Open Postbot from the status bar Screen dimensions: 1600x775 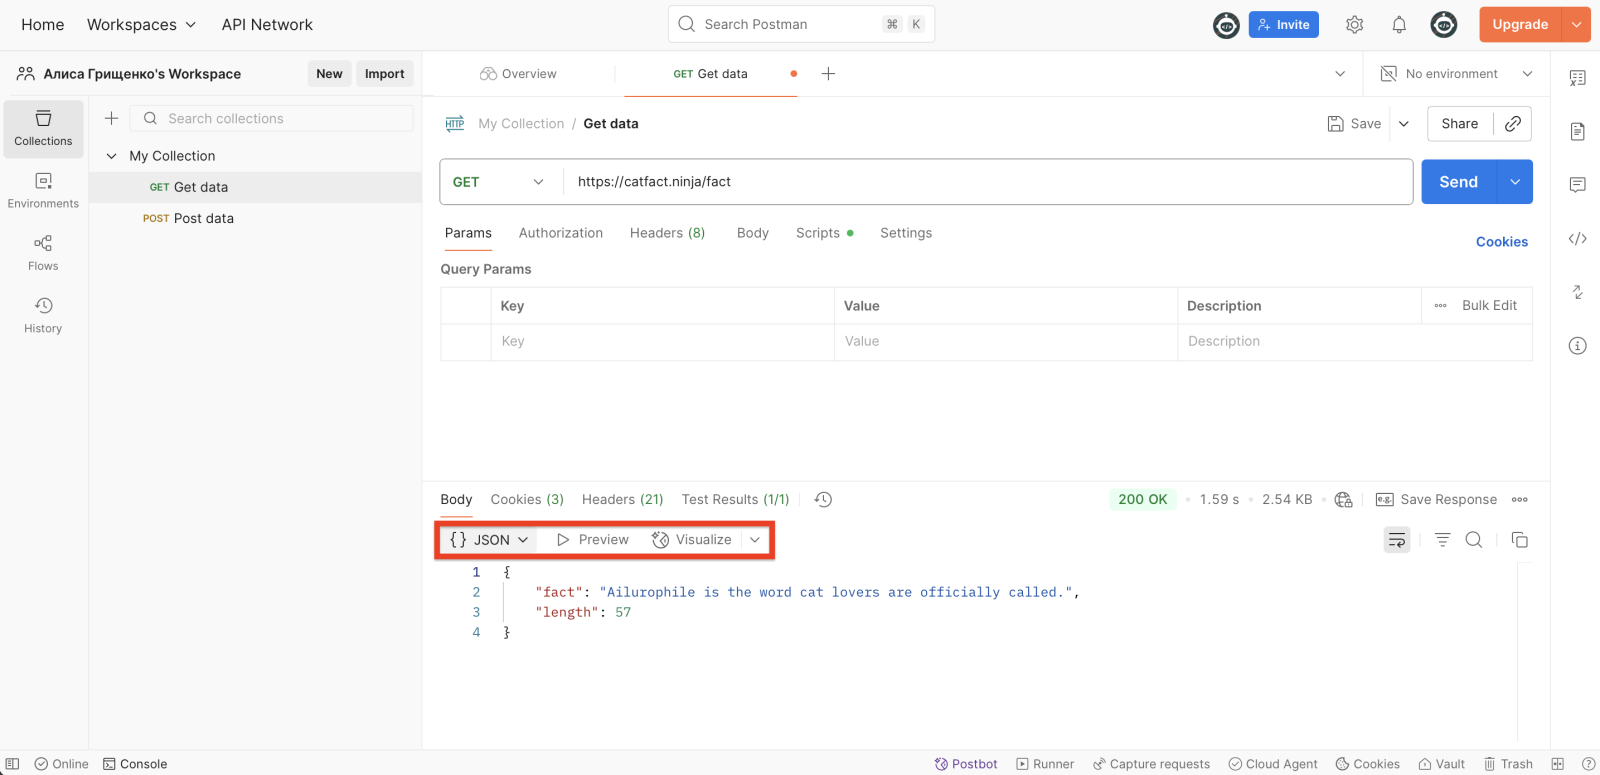pyautogui.click(x=966, y=764)
